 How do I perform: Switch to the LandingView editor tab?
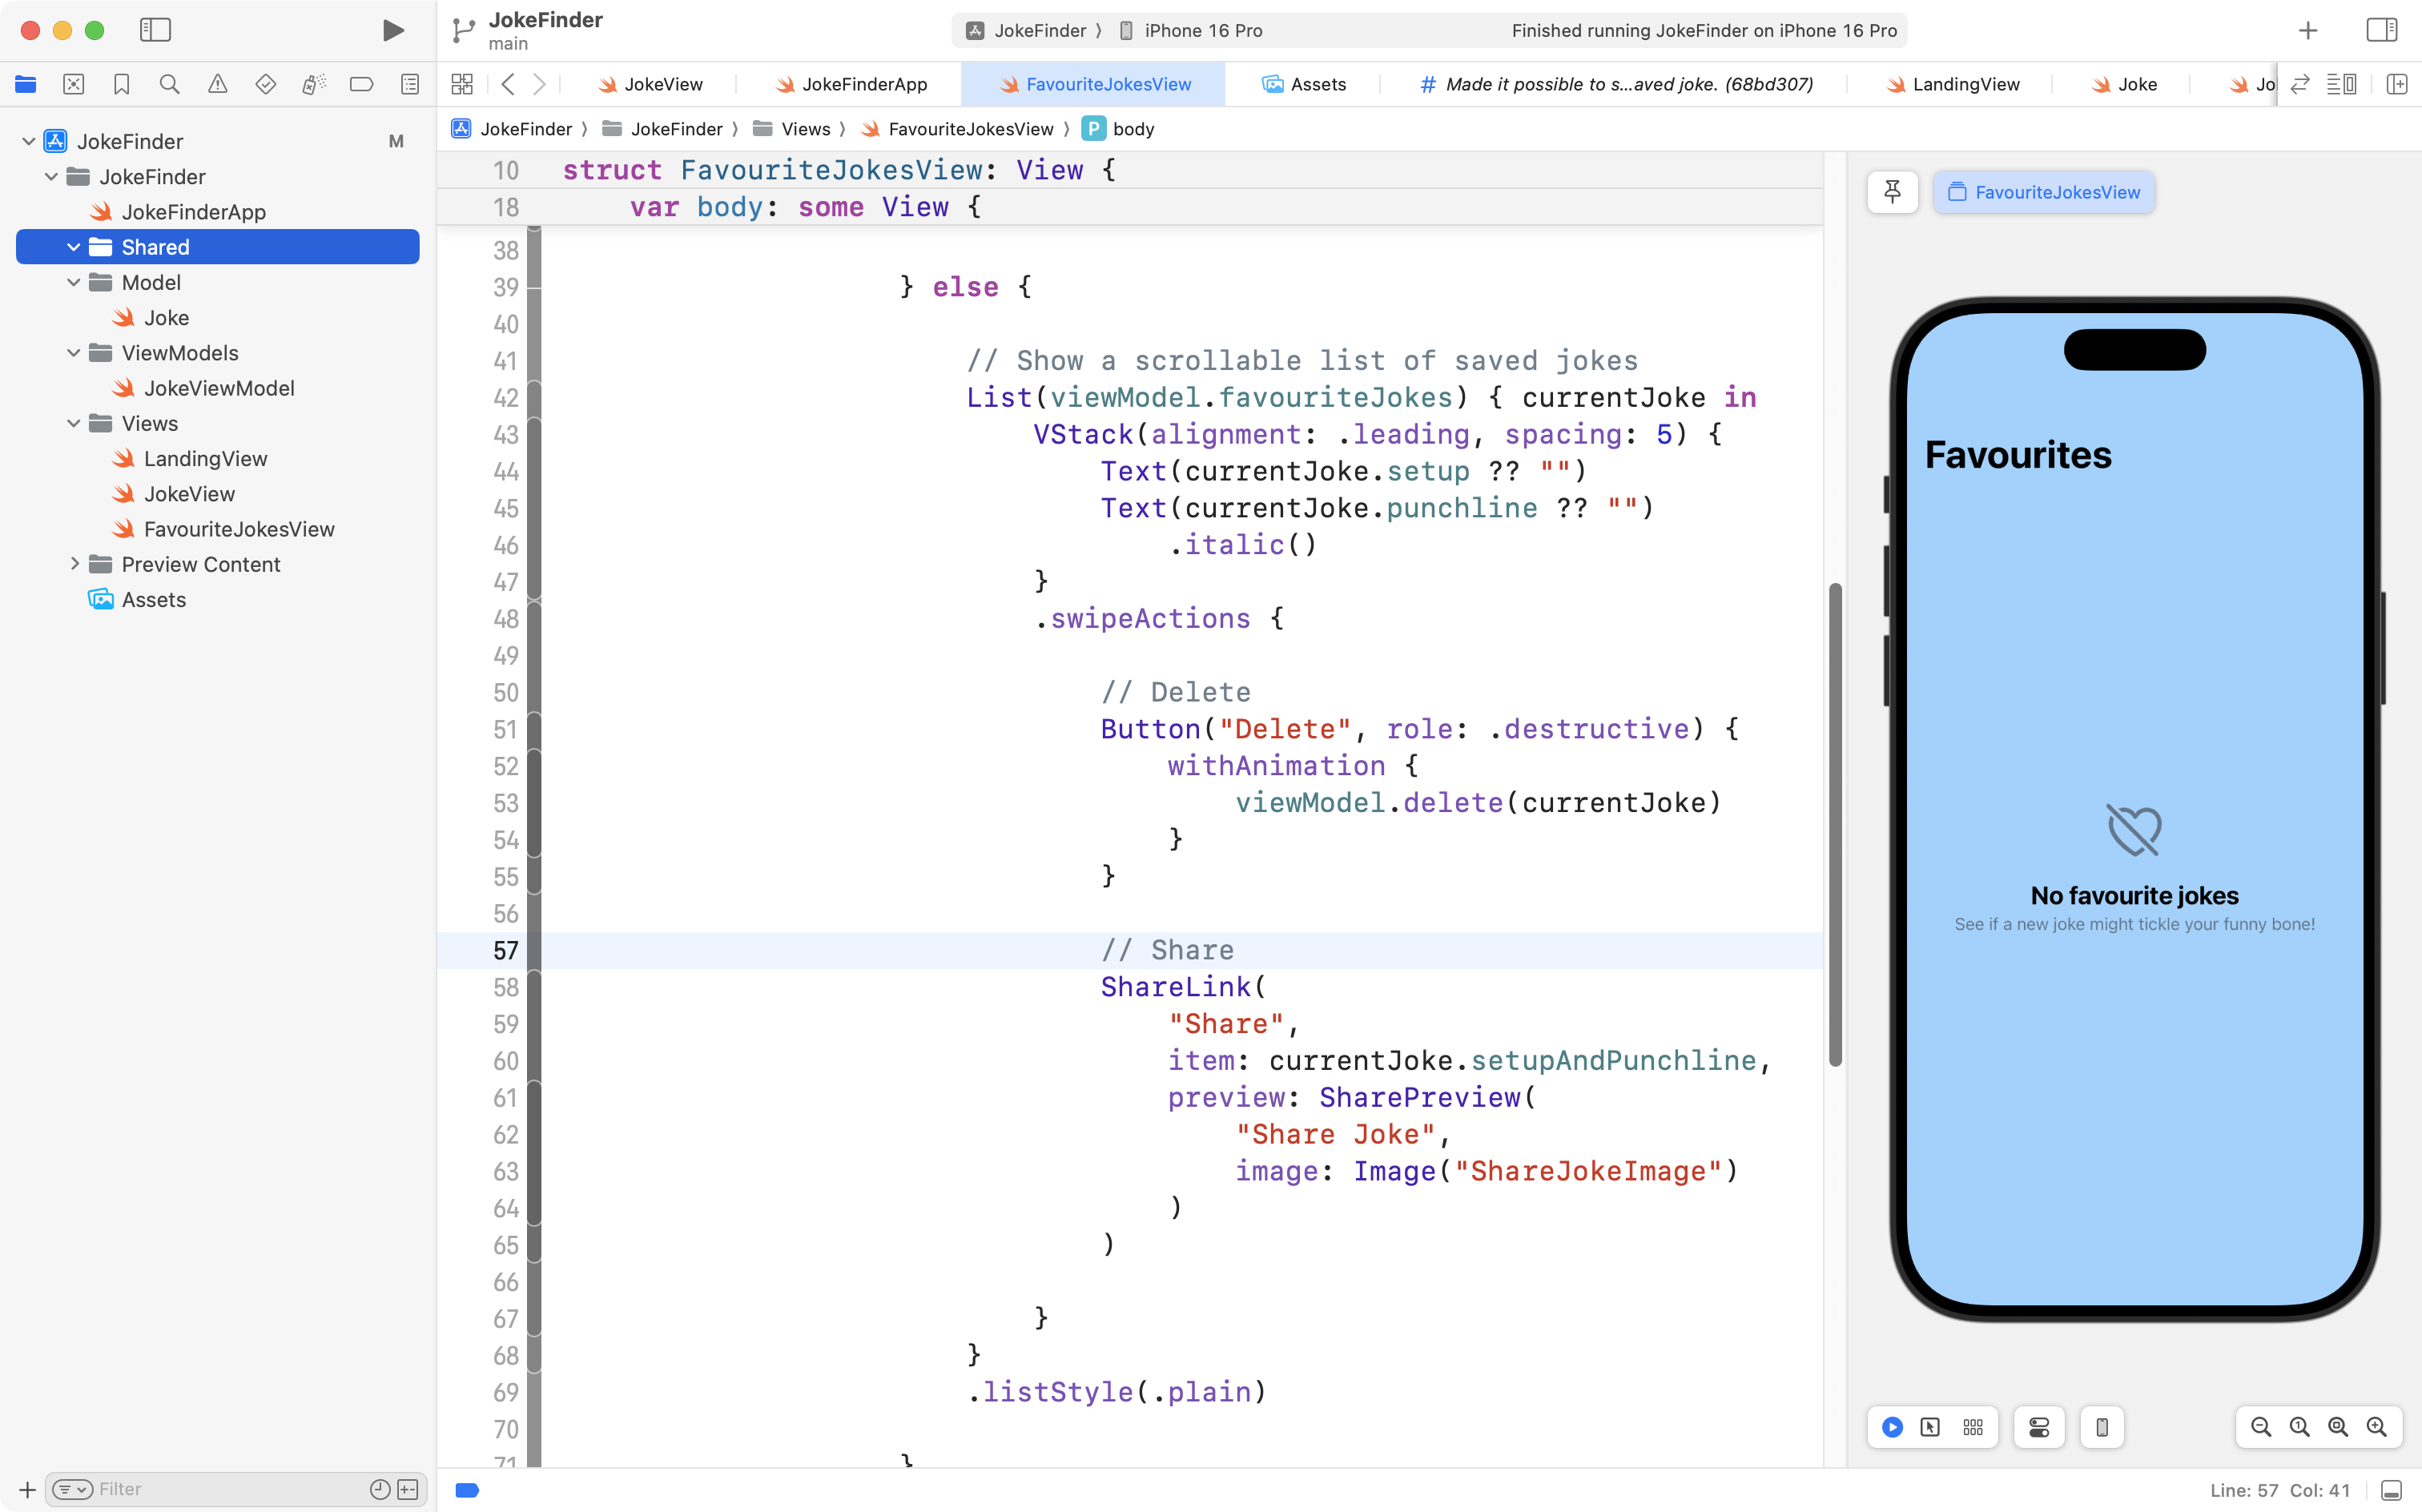tap(1965, 84)
